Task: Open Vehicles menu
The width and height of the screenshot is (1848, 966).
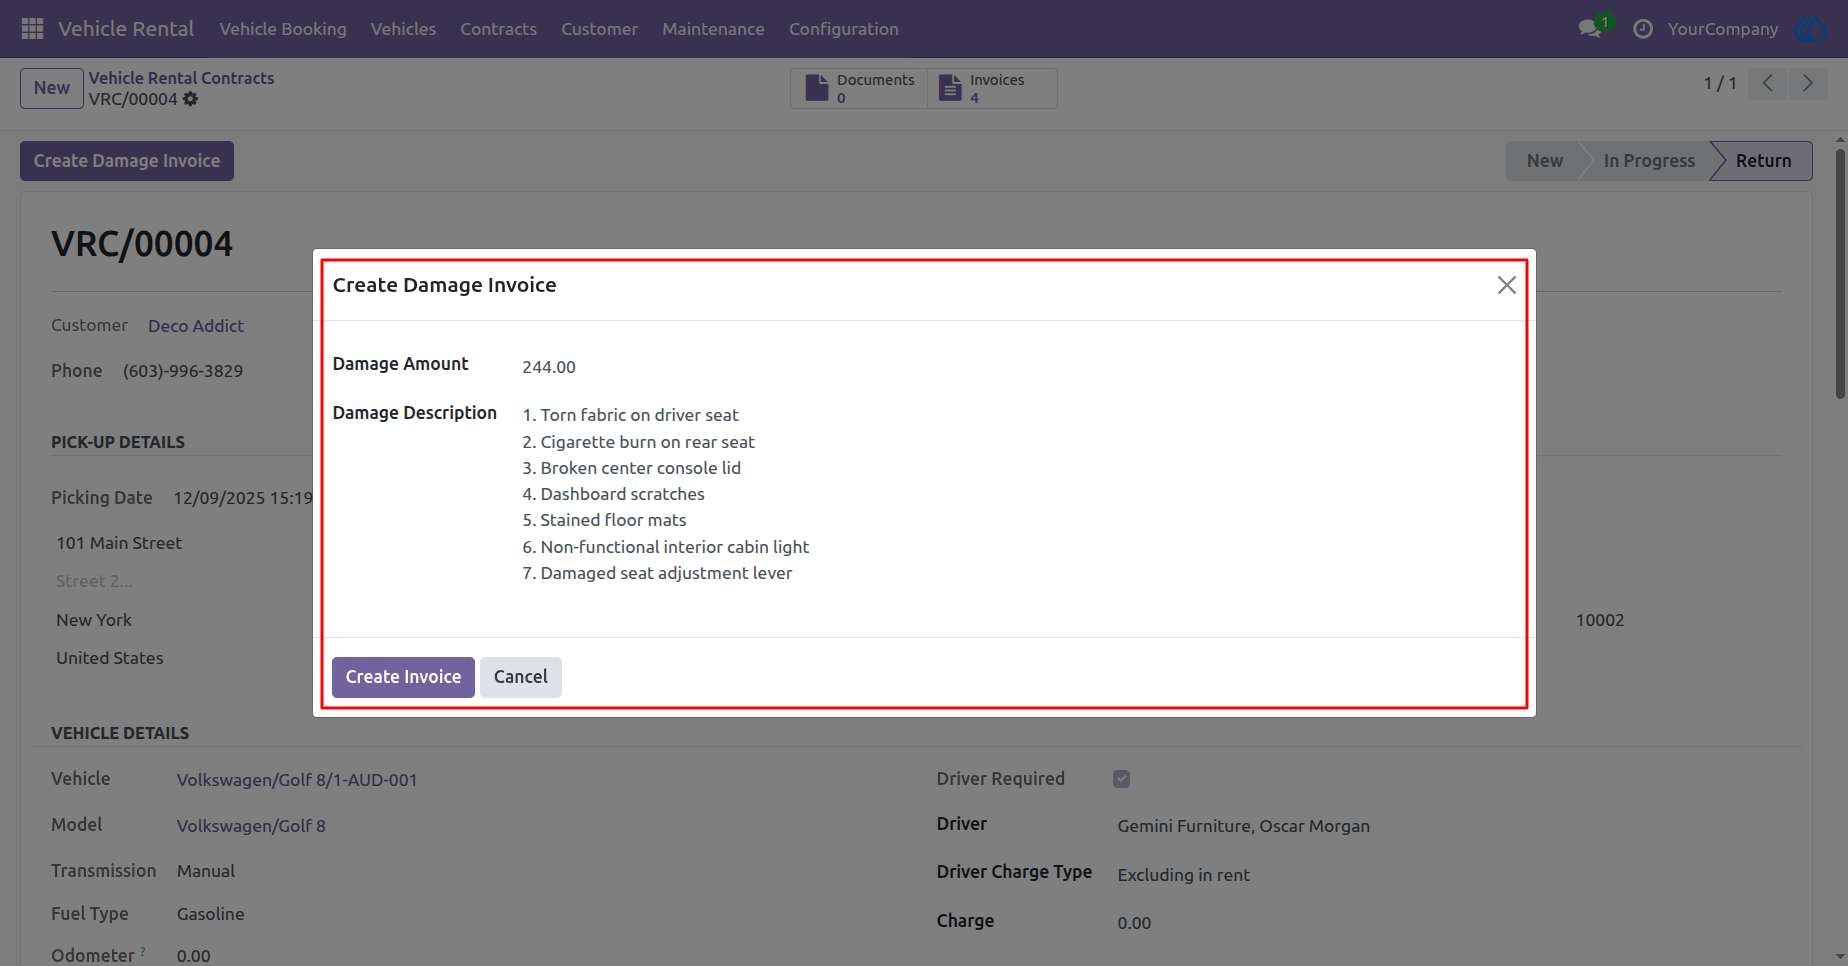Action: (x=403, y=29)
